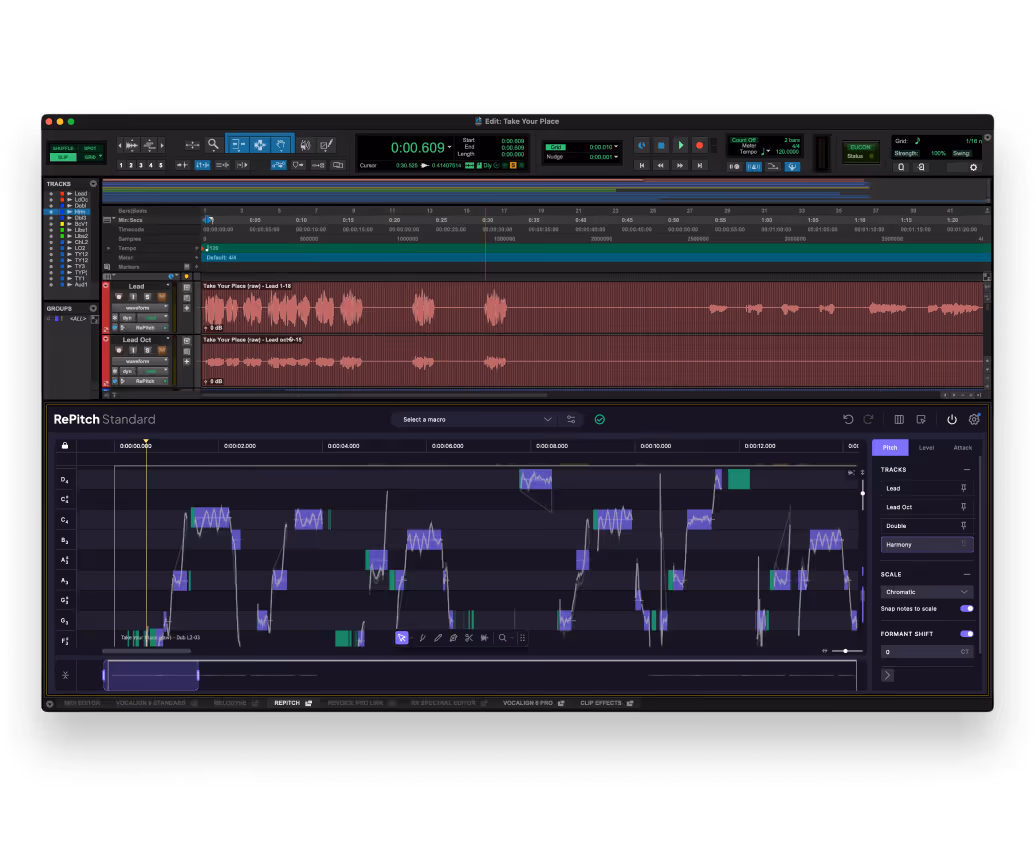The image size is (1036, 846).
Task: Click the record button in transport
Action: click(699, 145)
